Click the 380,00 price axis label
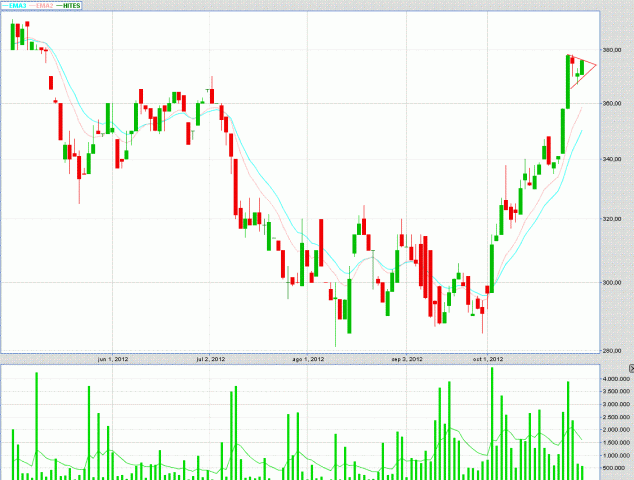634x480 pixels. 612,50
